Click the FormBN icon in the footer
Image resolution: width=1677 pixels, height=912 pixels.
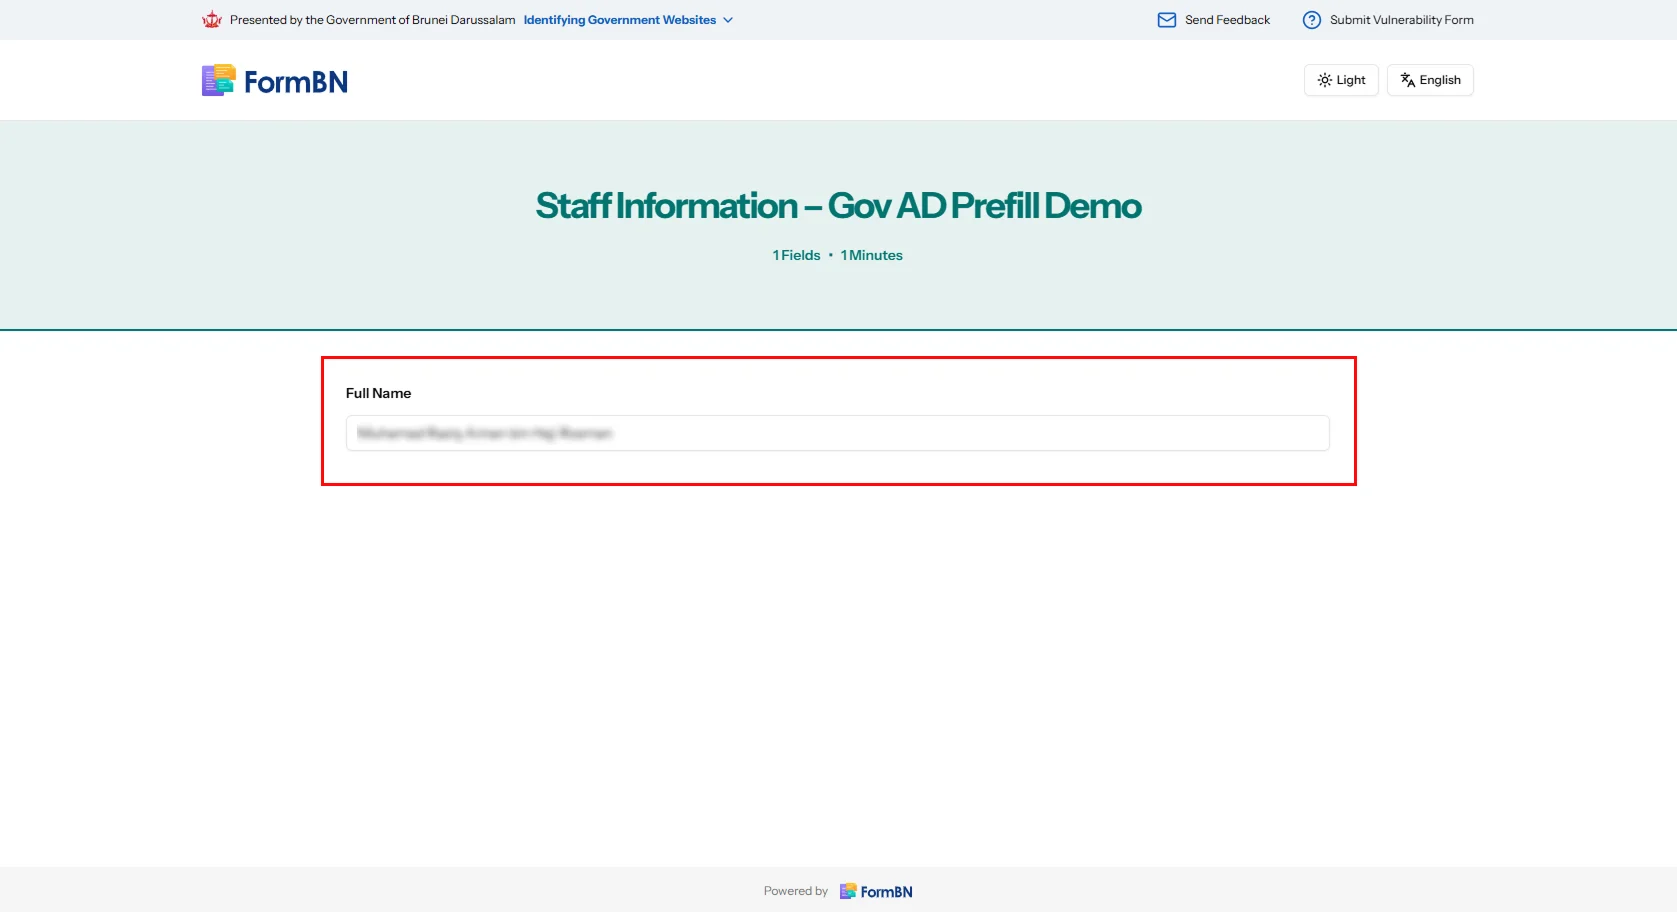(848, 891)
